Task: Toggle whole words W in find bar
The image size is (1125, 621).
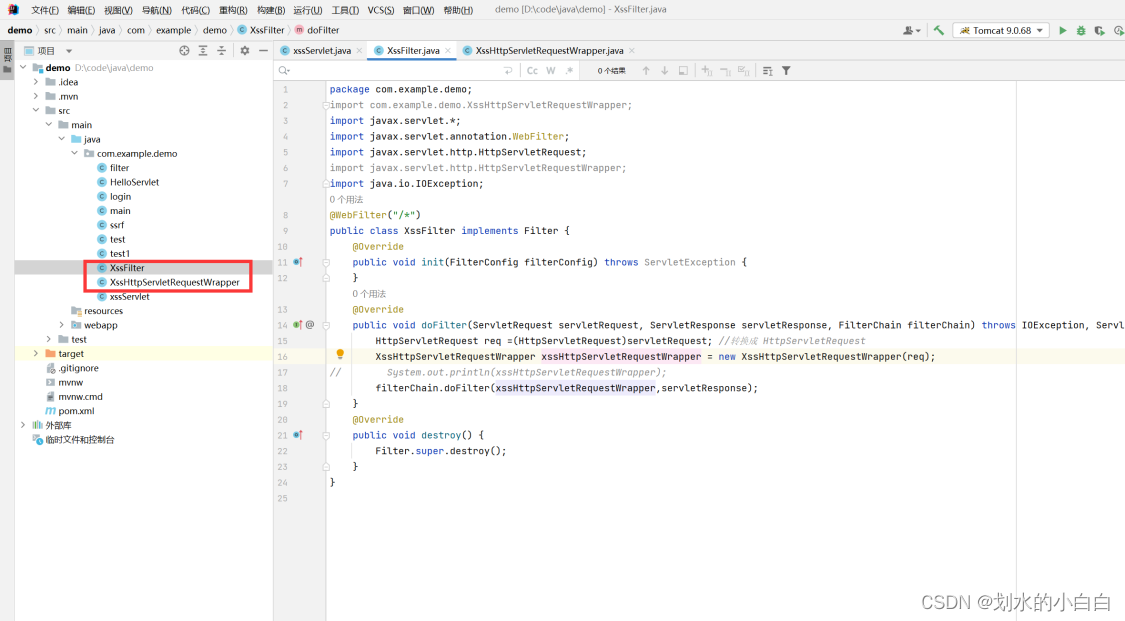Action: click(x=551, y=70)
